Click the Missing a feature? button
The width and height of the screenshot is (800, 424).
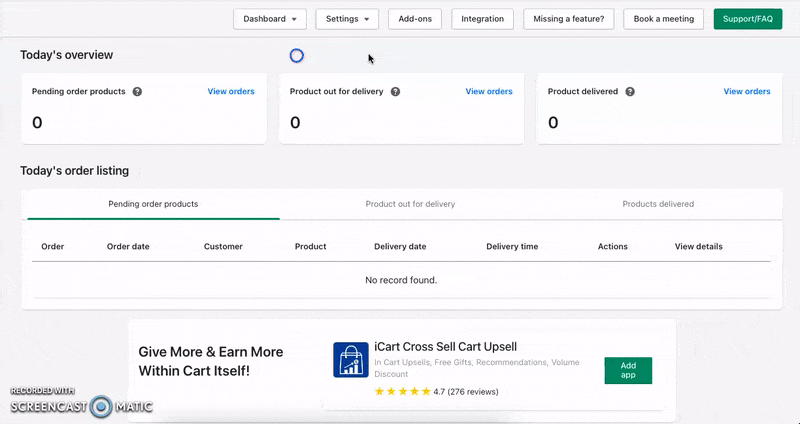568,19
